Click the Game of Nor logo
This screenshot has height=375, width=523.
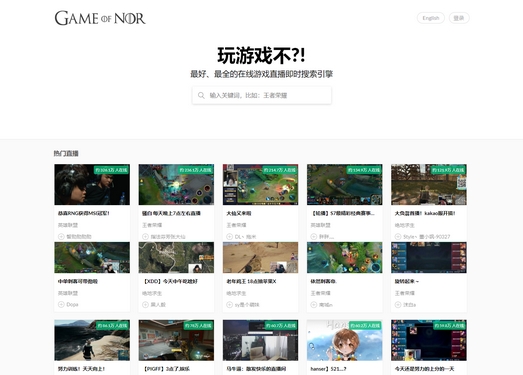[100, 18]
